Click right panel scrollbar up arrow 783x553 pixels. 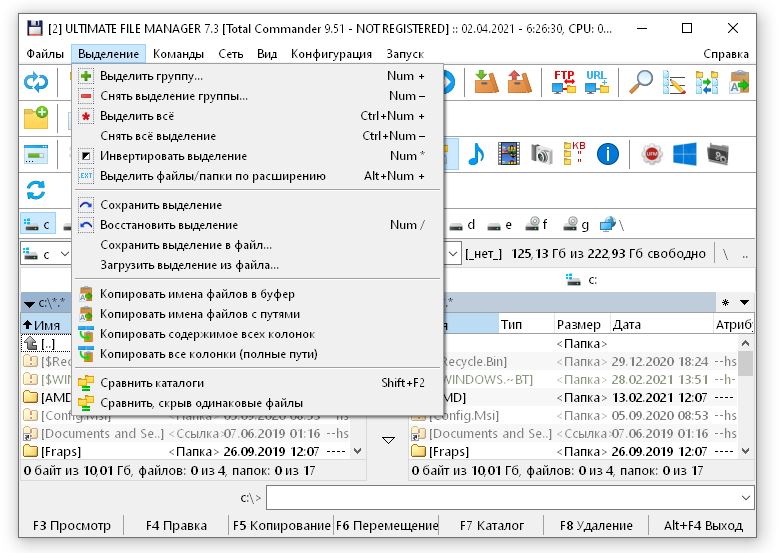tap(745, 343)
